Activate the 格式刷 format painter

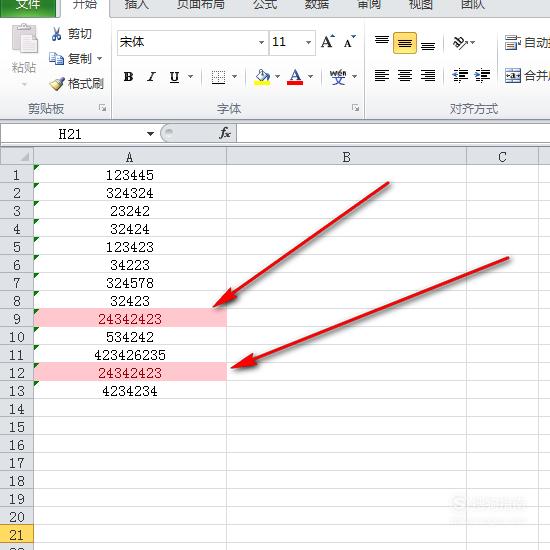coord(77,83)
